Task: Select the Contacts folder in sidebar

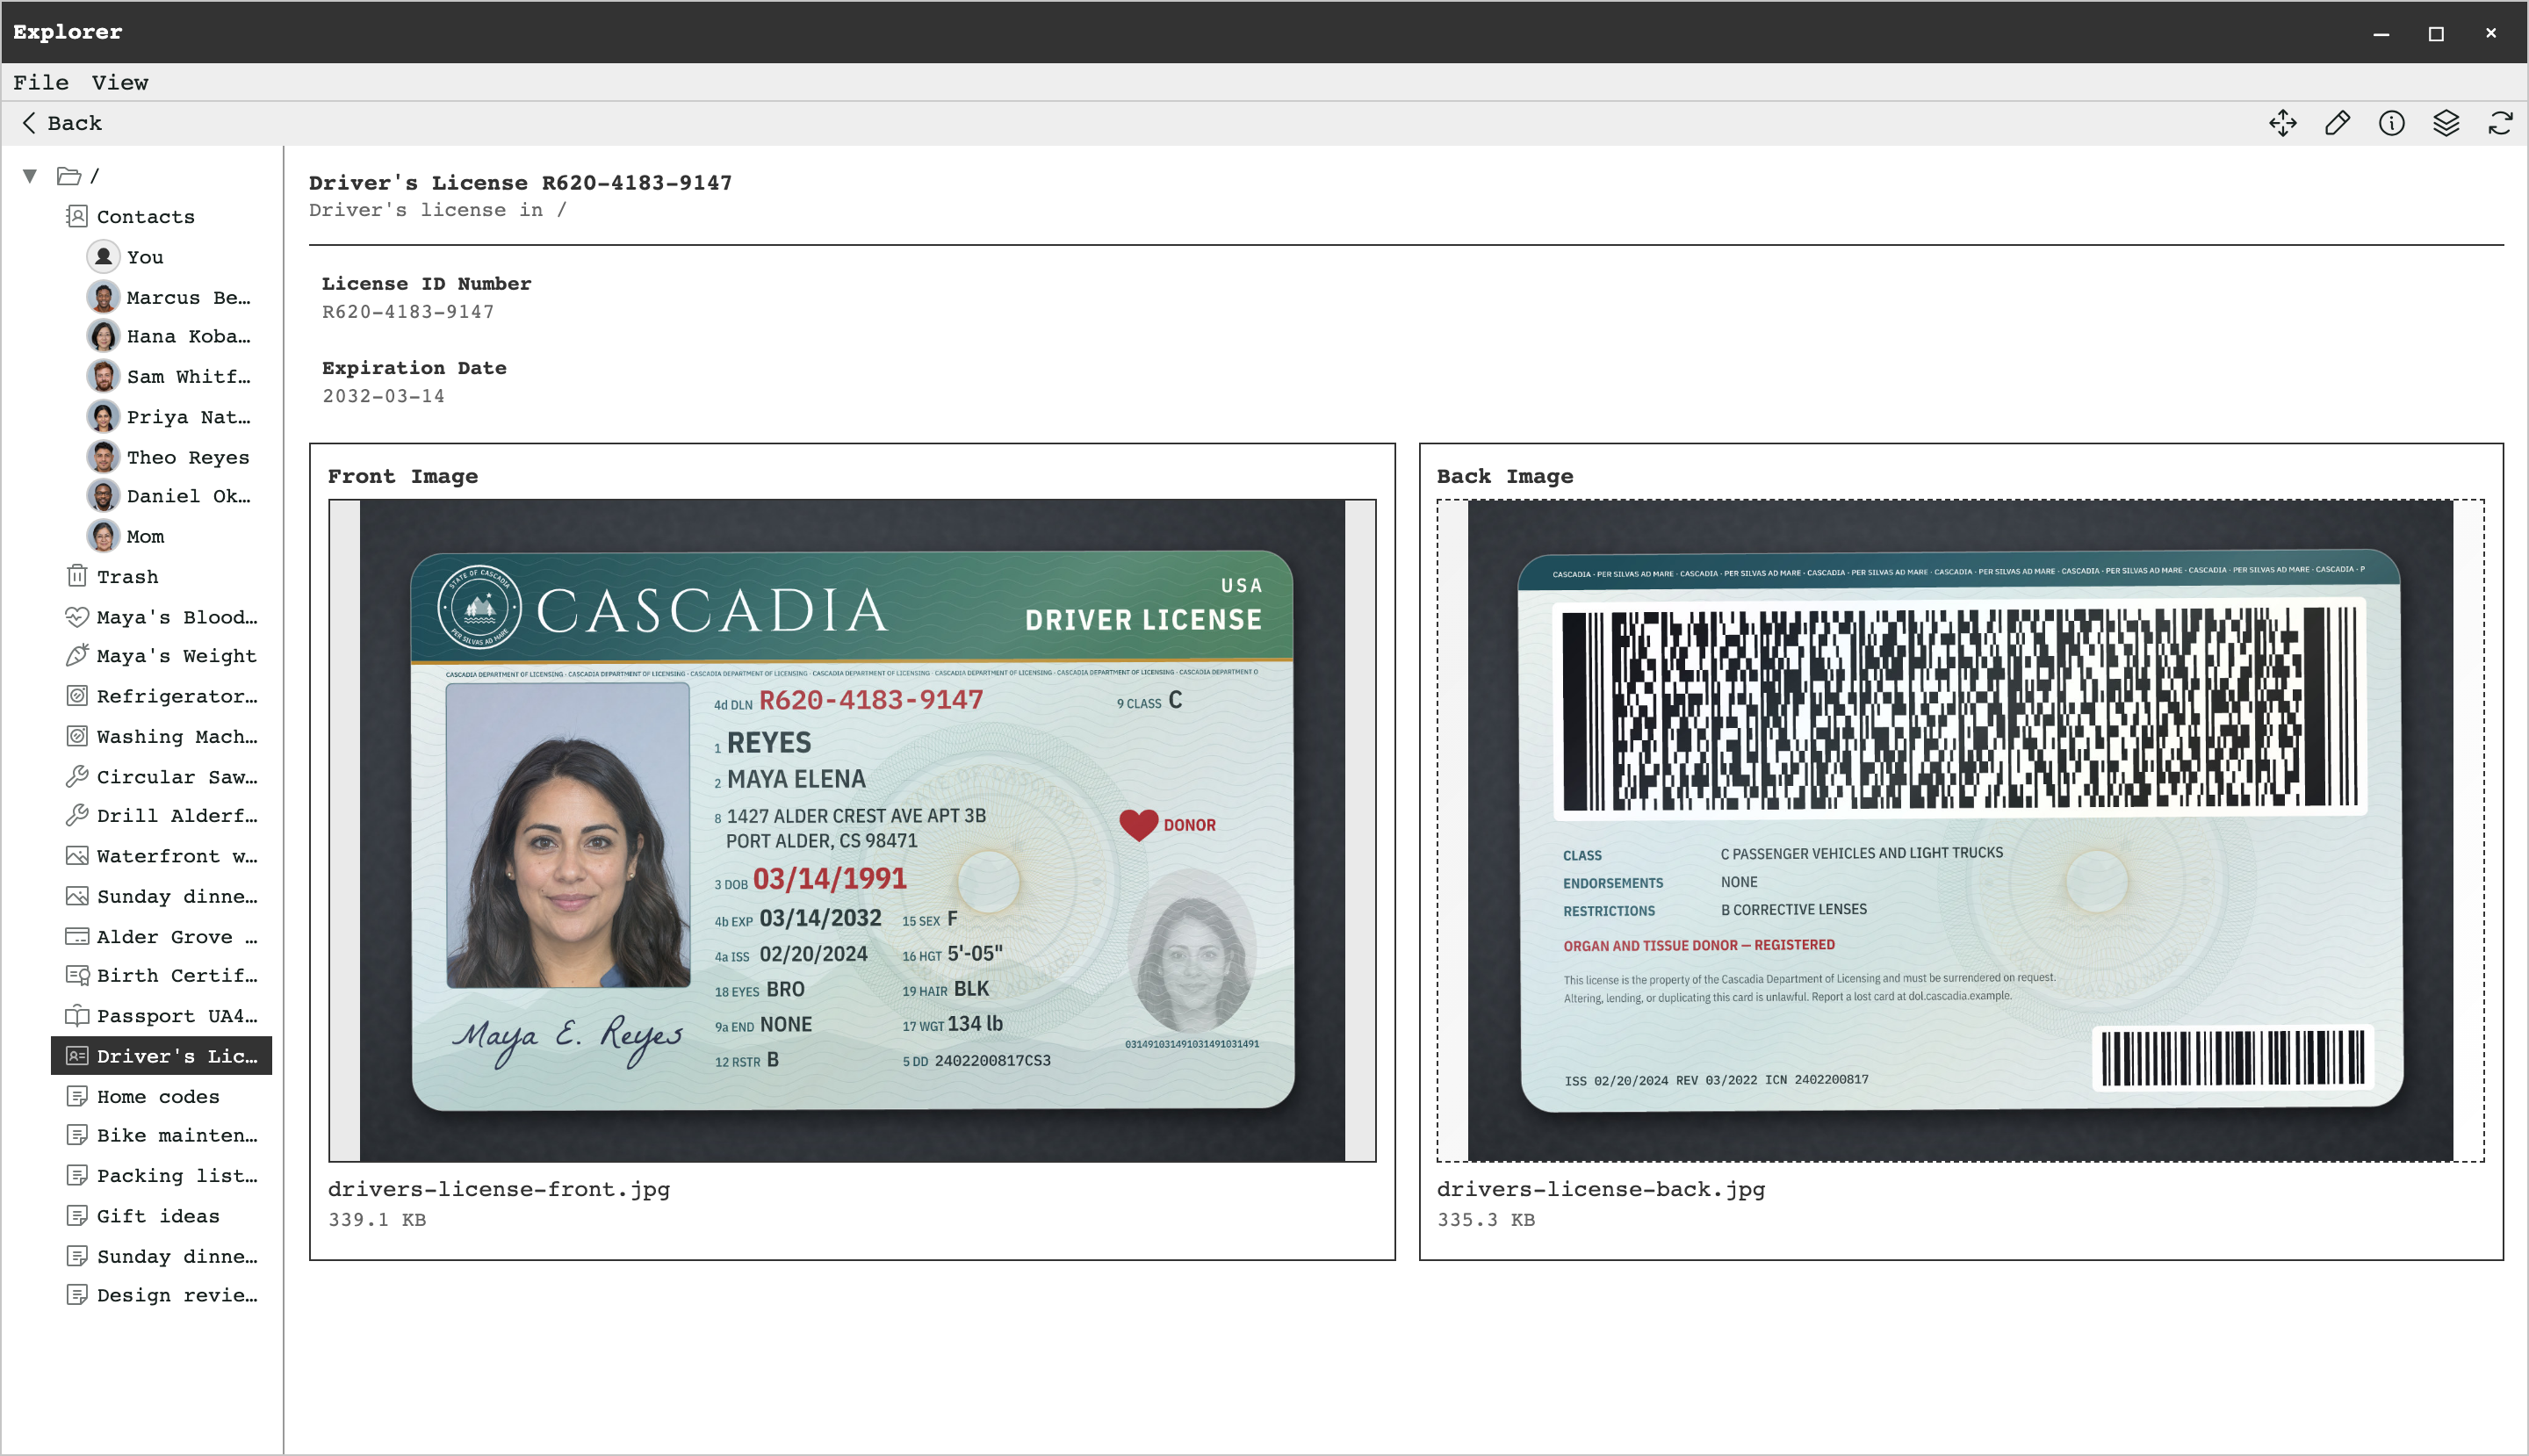Action: (x=161, y=217)
